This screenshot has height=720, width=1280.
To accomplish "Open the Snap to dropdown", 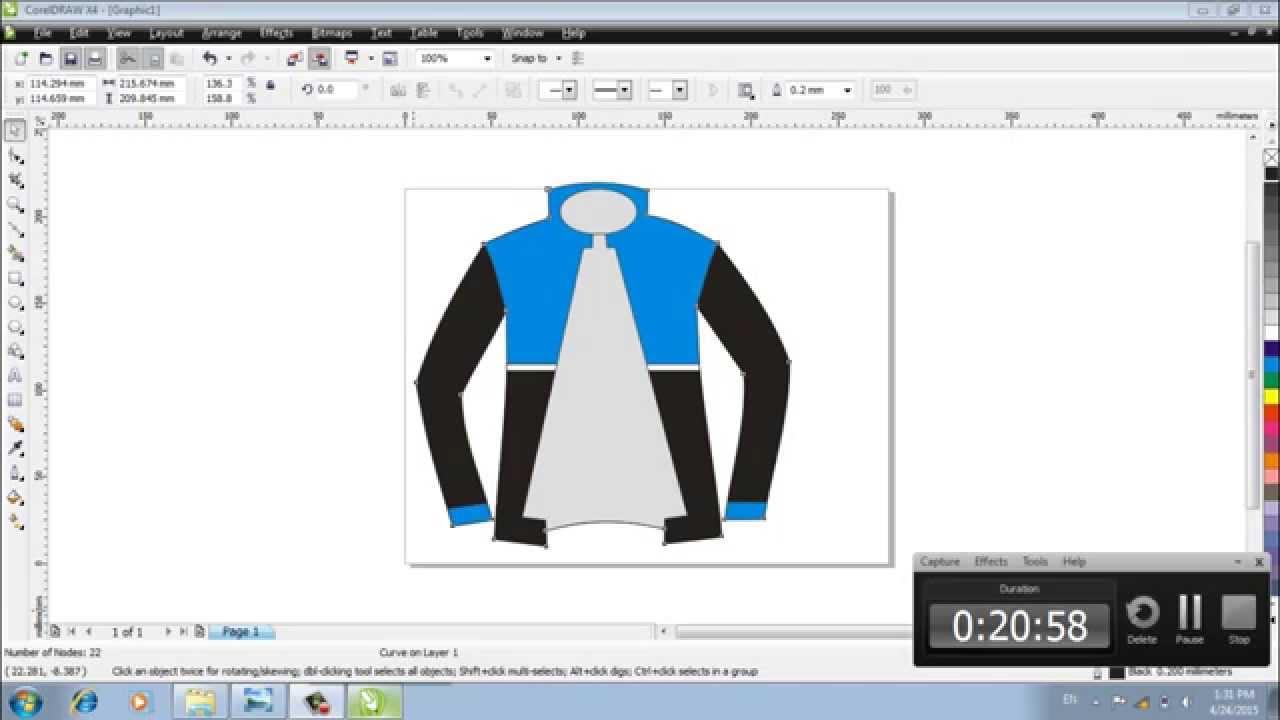I will [x=558, y=59].
